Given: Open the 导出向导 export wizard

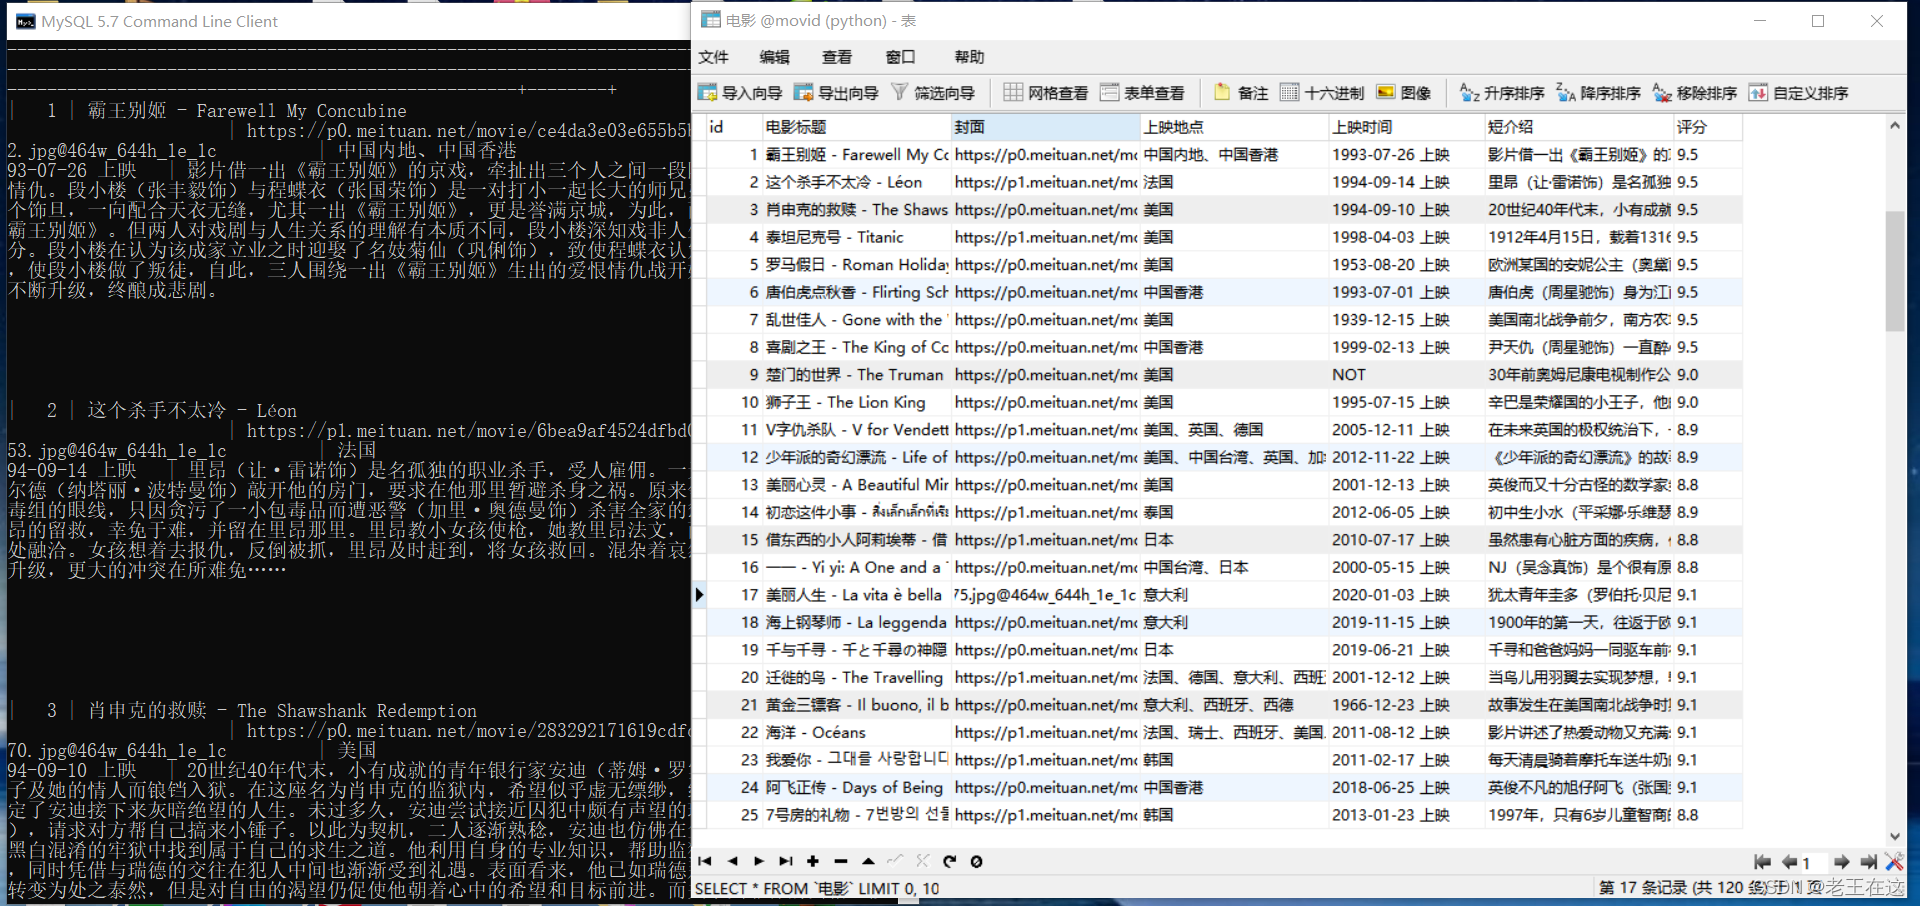Looking at the screenshot, I should tap(836, 93).
